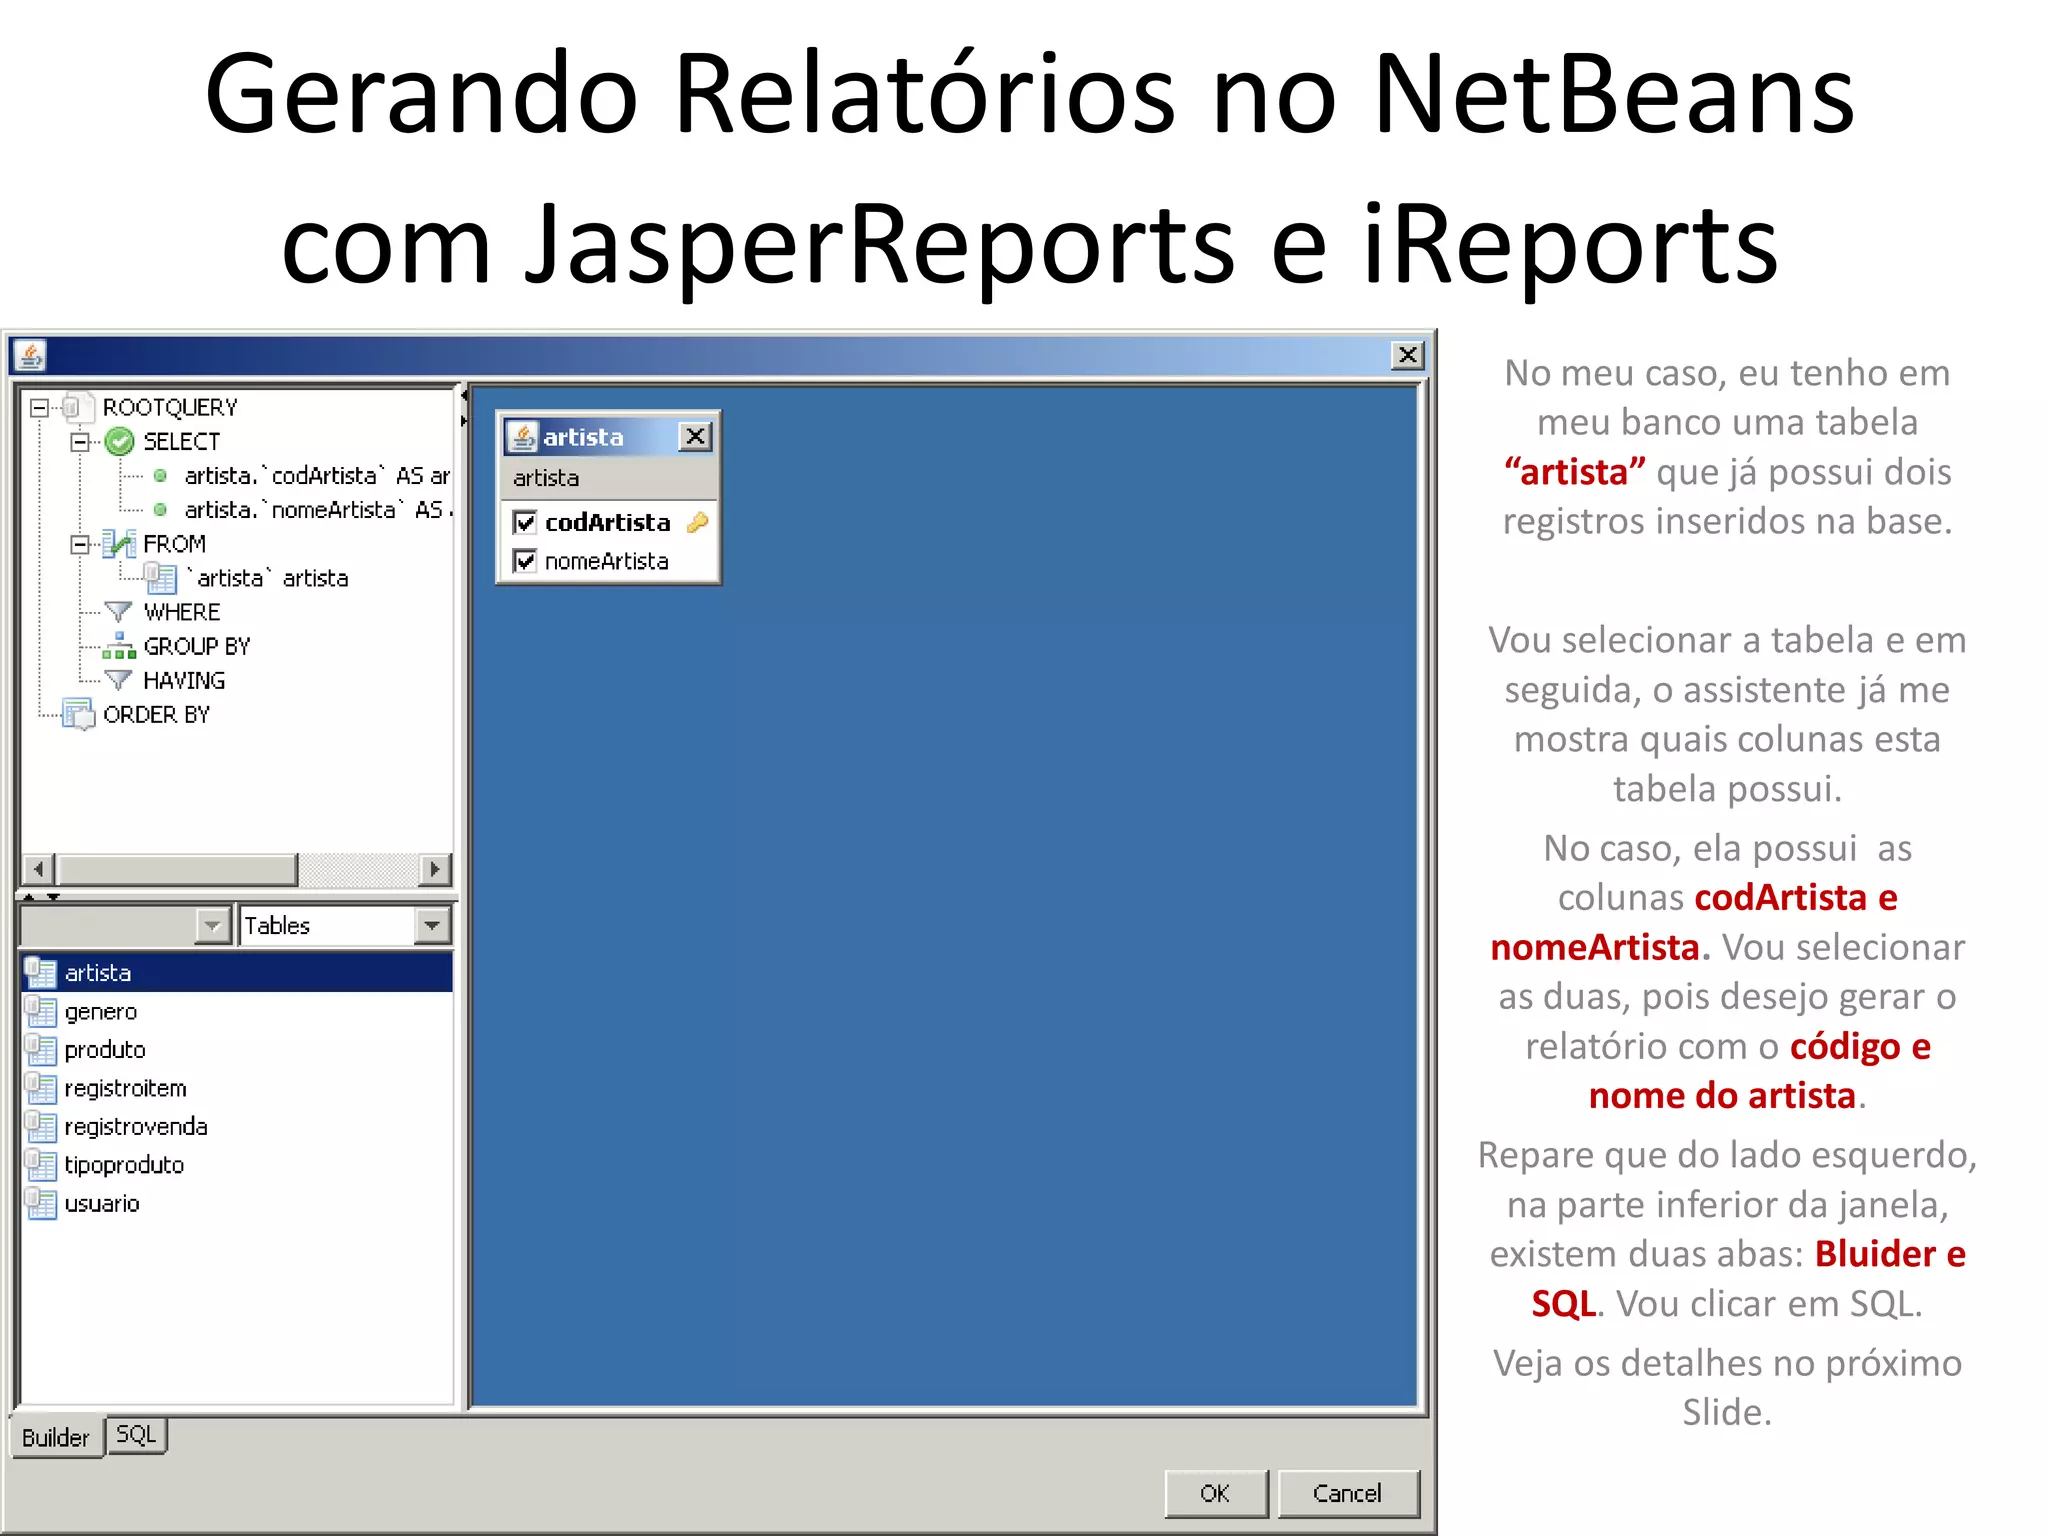Click the genero table icon
Viewport: 2048px width, 1536px height.
click(41, 1011)
